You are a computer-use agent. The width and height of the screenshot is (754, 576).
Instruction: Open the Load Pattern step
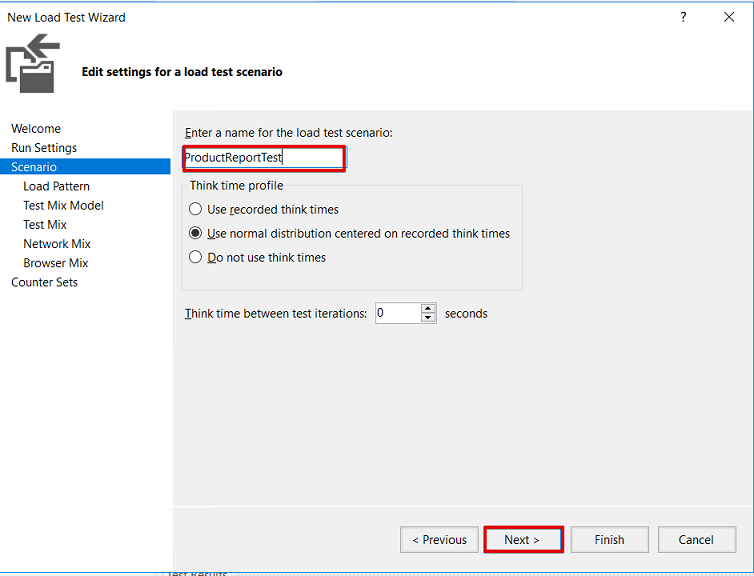pos(56,186)
